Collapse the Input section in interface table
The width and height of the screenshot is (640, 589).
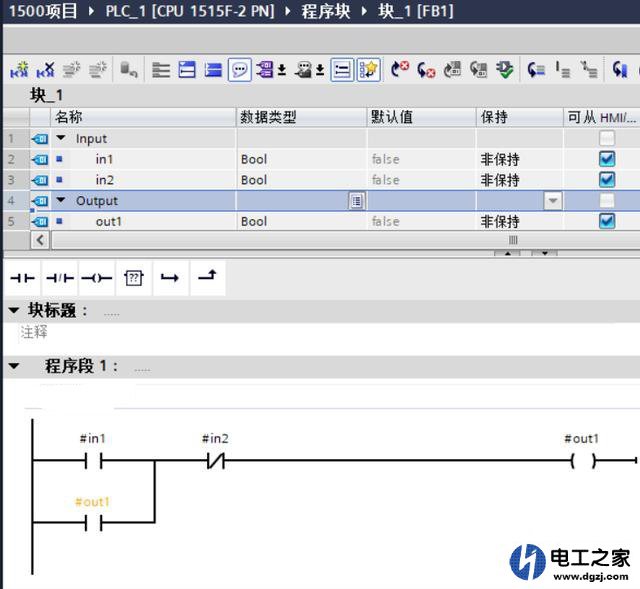(x=61, y=138)
